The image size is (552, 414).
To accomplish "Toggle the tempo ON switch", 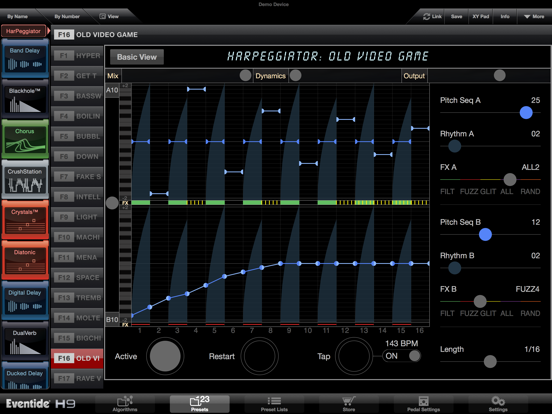I will click(402, 356).
